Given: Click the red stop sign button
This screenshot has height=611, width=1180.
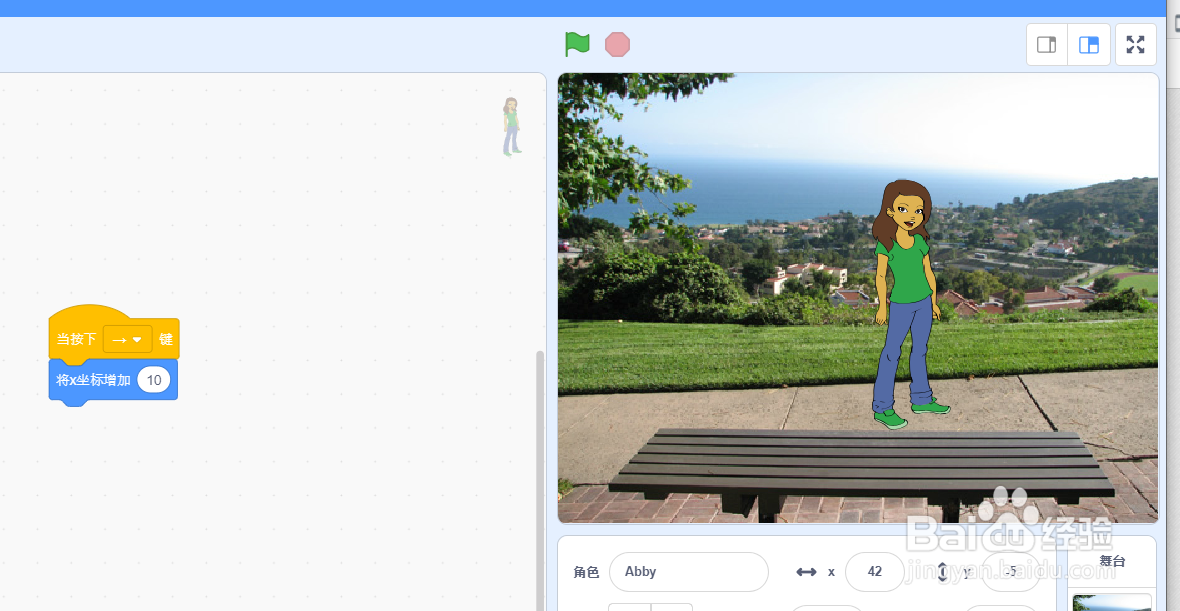Looking at the screenshot, I should [x=617, y=44].
